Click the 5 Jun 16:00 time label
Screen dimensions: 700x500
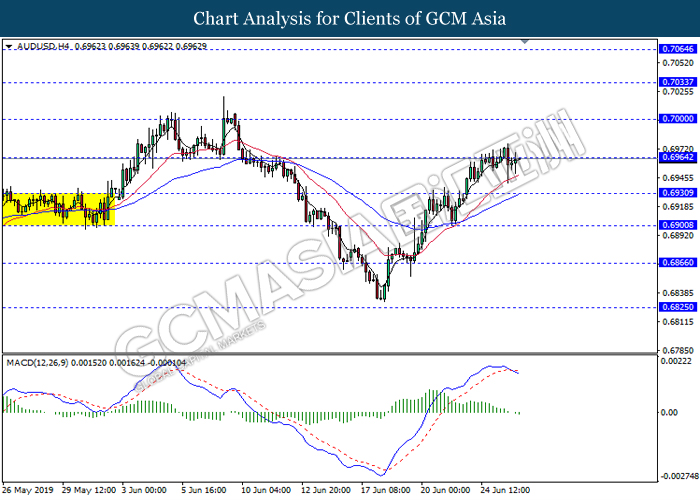[204, 490]
